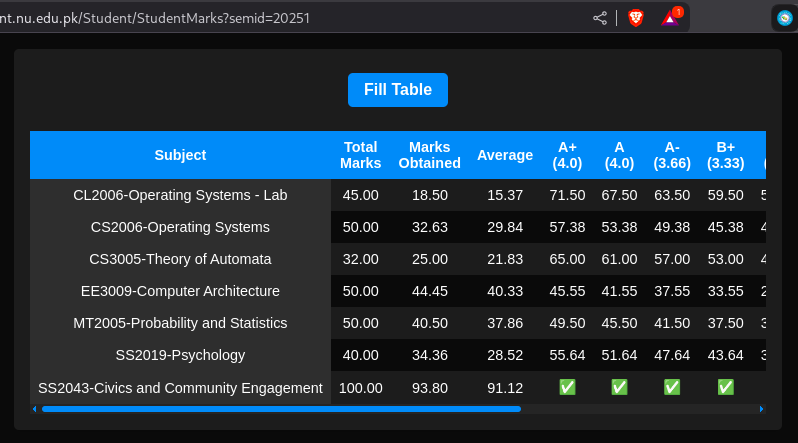Click the Fill Table button
Image resolution: width=798 pixels, height=443 pixels.
pos(398,90)
